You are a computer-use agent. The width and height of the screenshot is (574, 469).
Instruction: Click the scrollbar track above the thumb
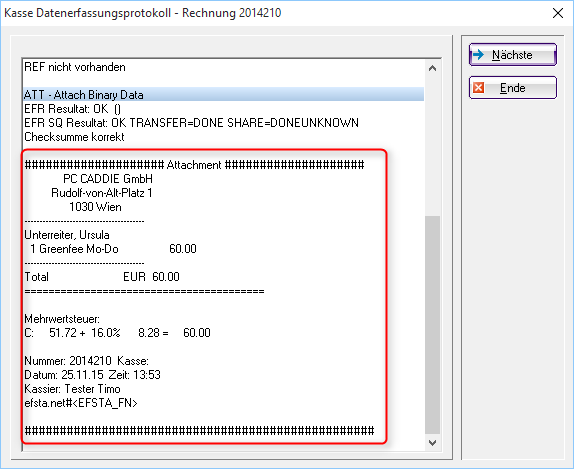432,146
